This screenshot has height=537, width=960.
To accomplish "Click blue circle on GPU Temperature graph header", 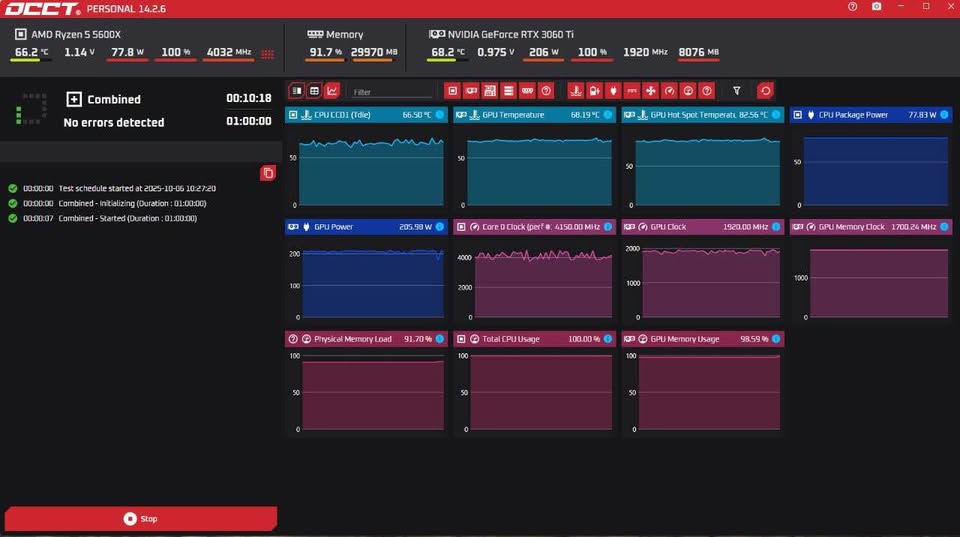I will (607, 115).
